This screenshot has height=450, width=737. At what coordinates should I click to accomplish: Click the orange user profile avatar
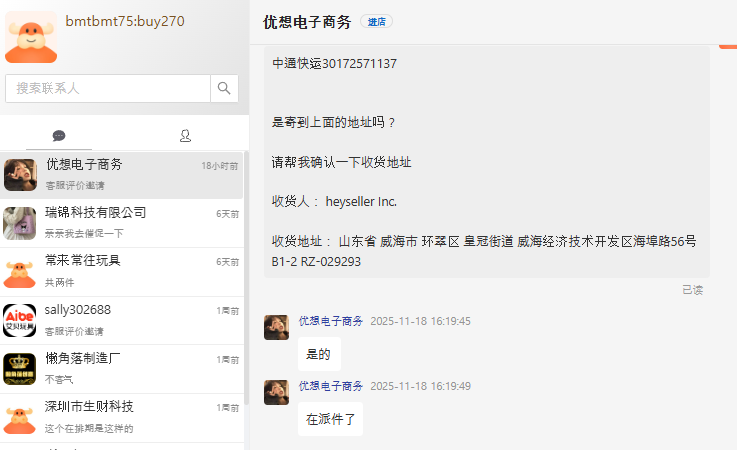pyautogui.click(x=30, y=36)
